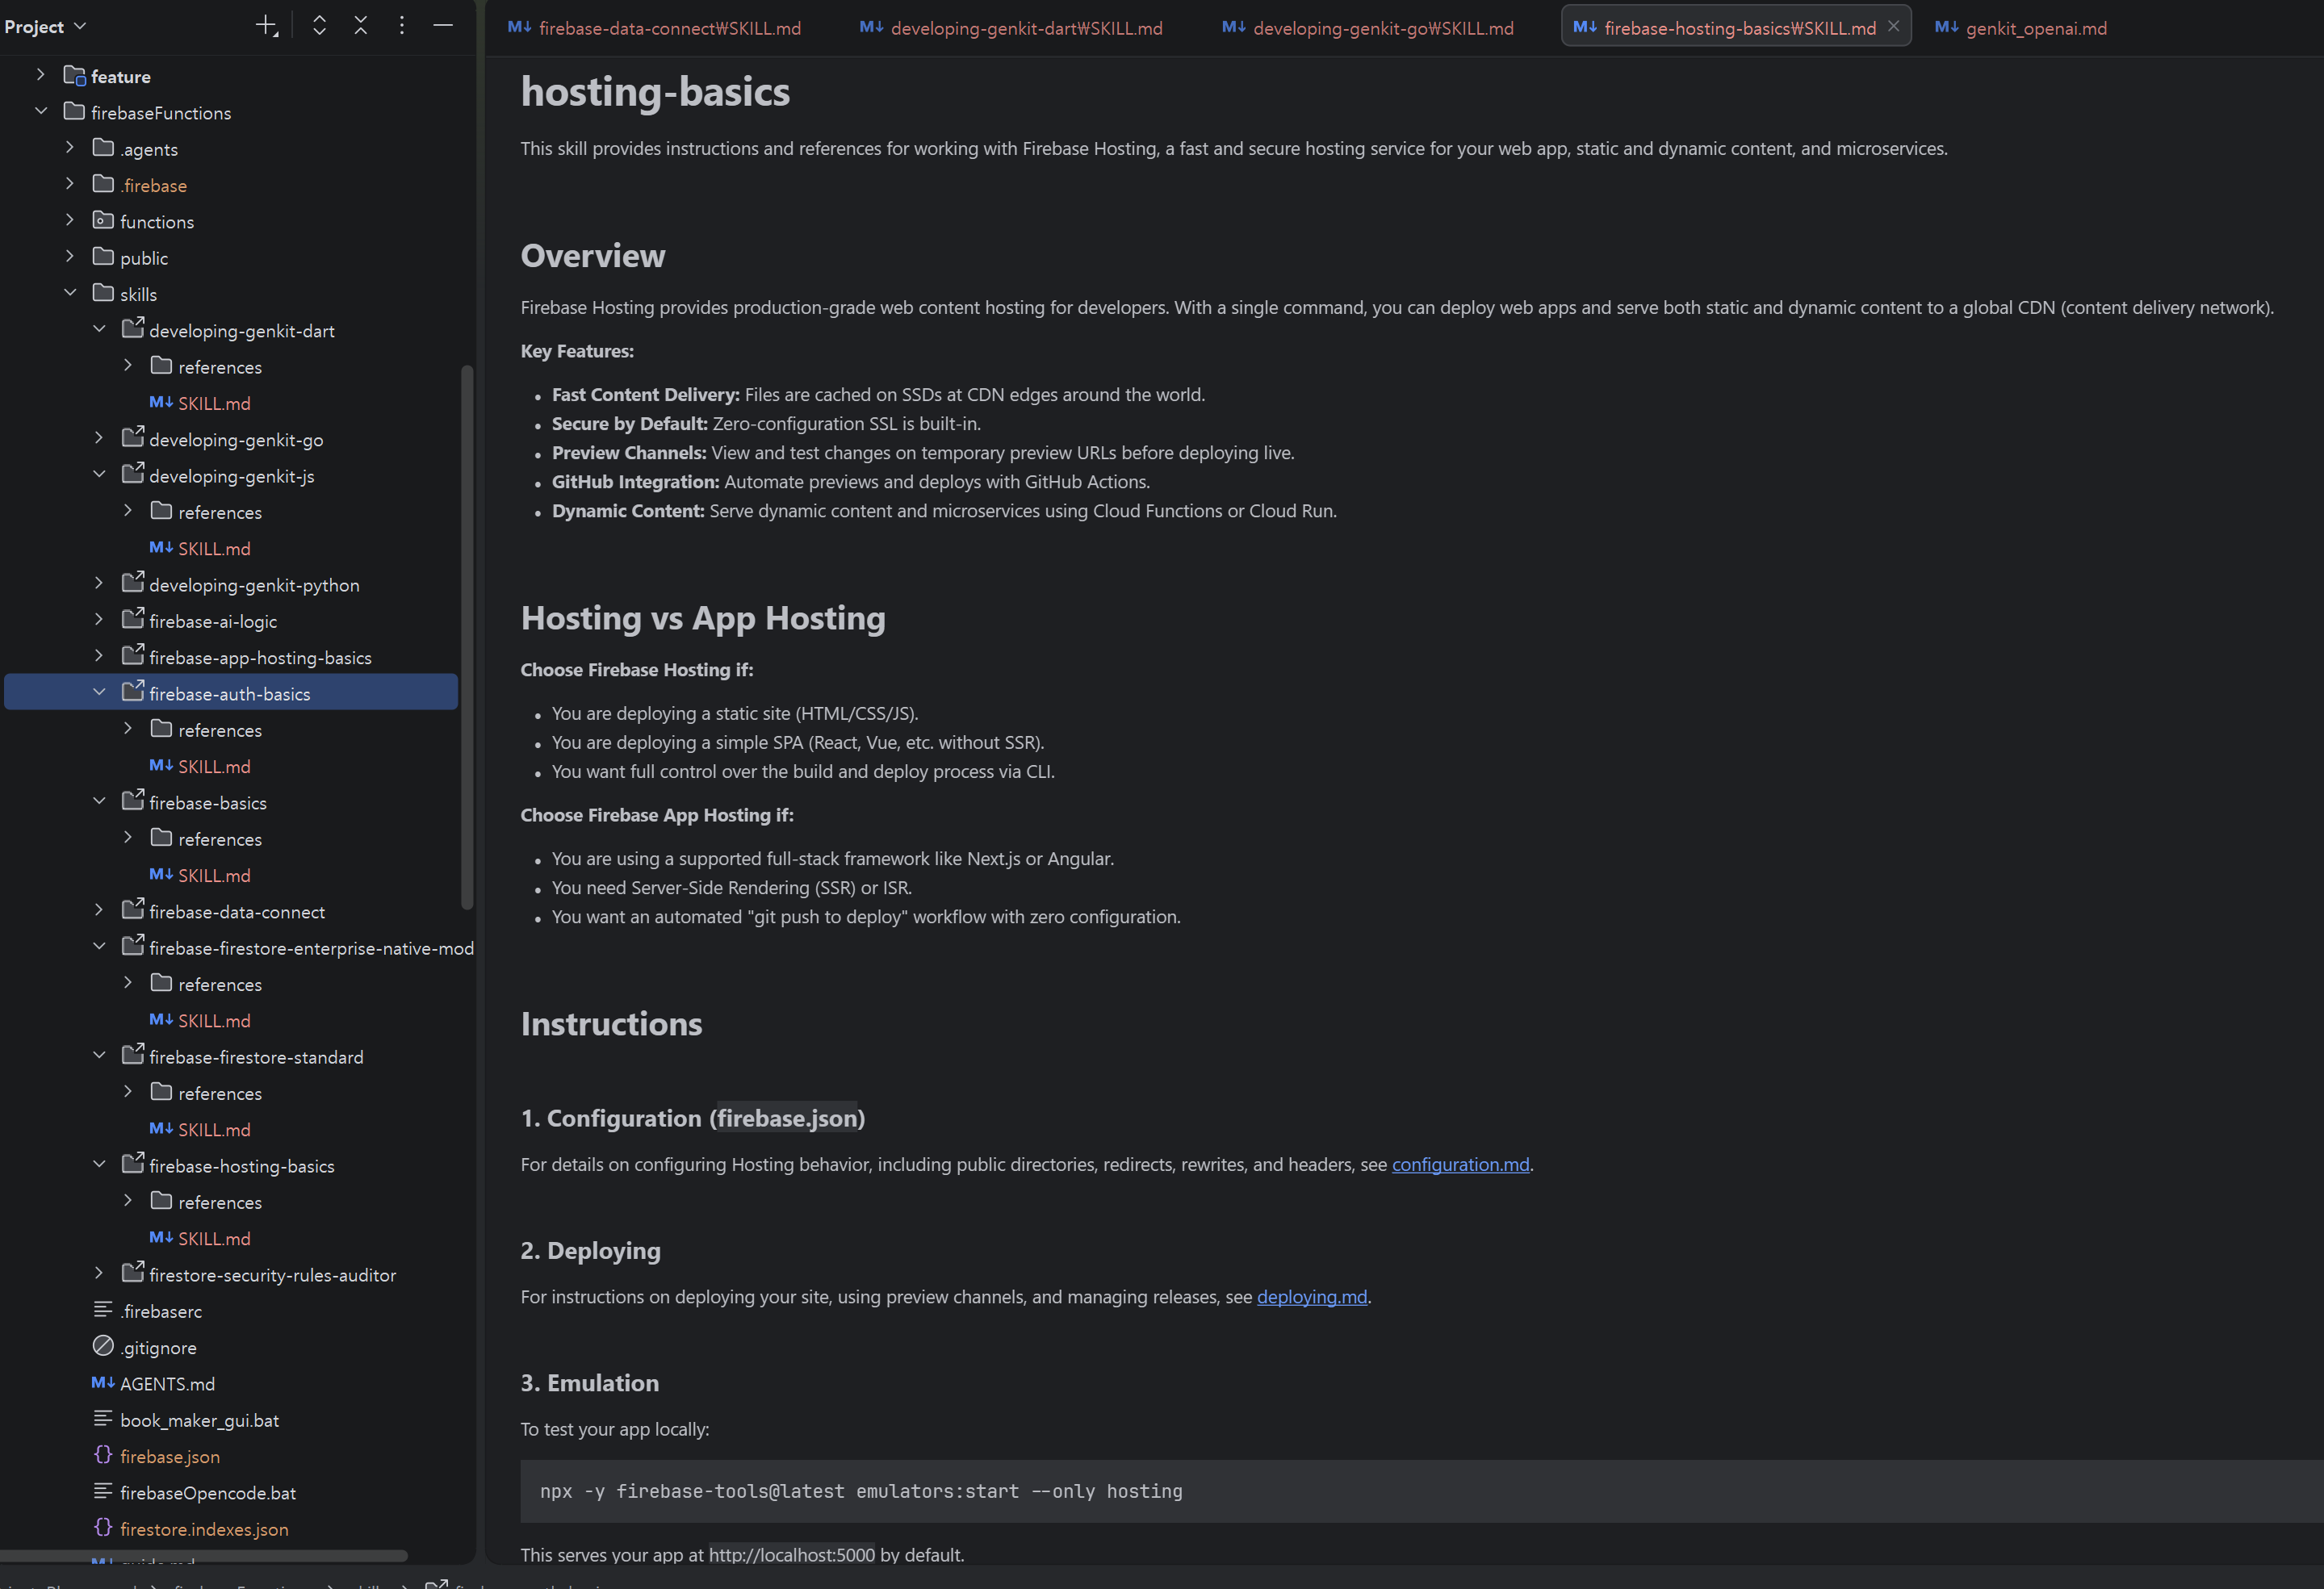Select the firebase-data-connect folder icon
The image size is (2324, 1589).
coord(133,909)
